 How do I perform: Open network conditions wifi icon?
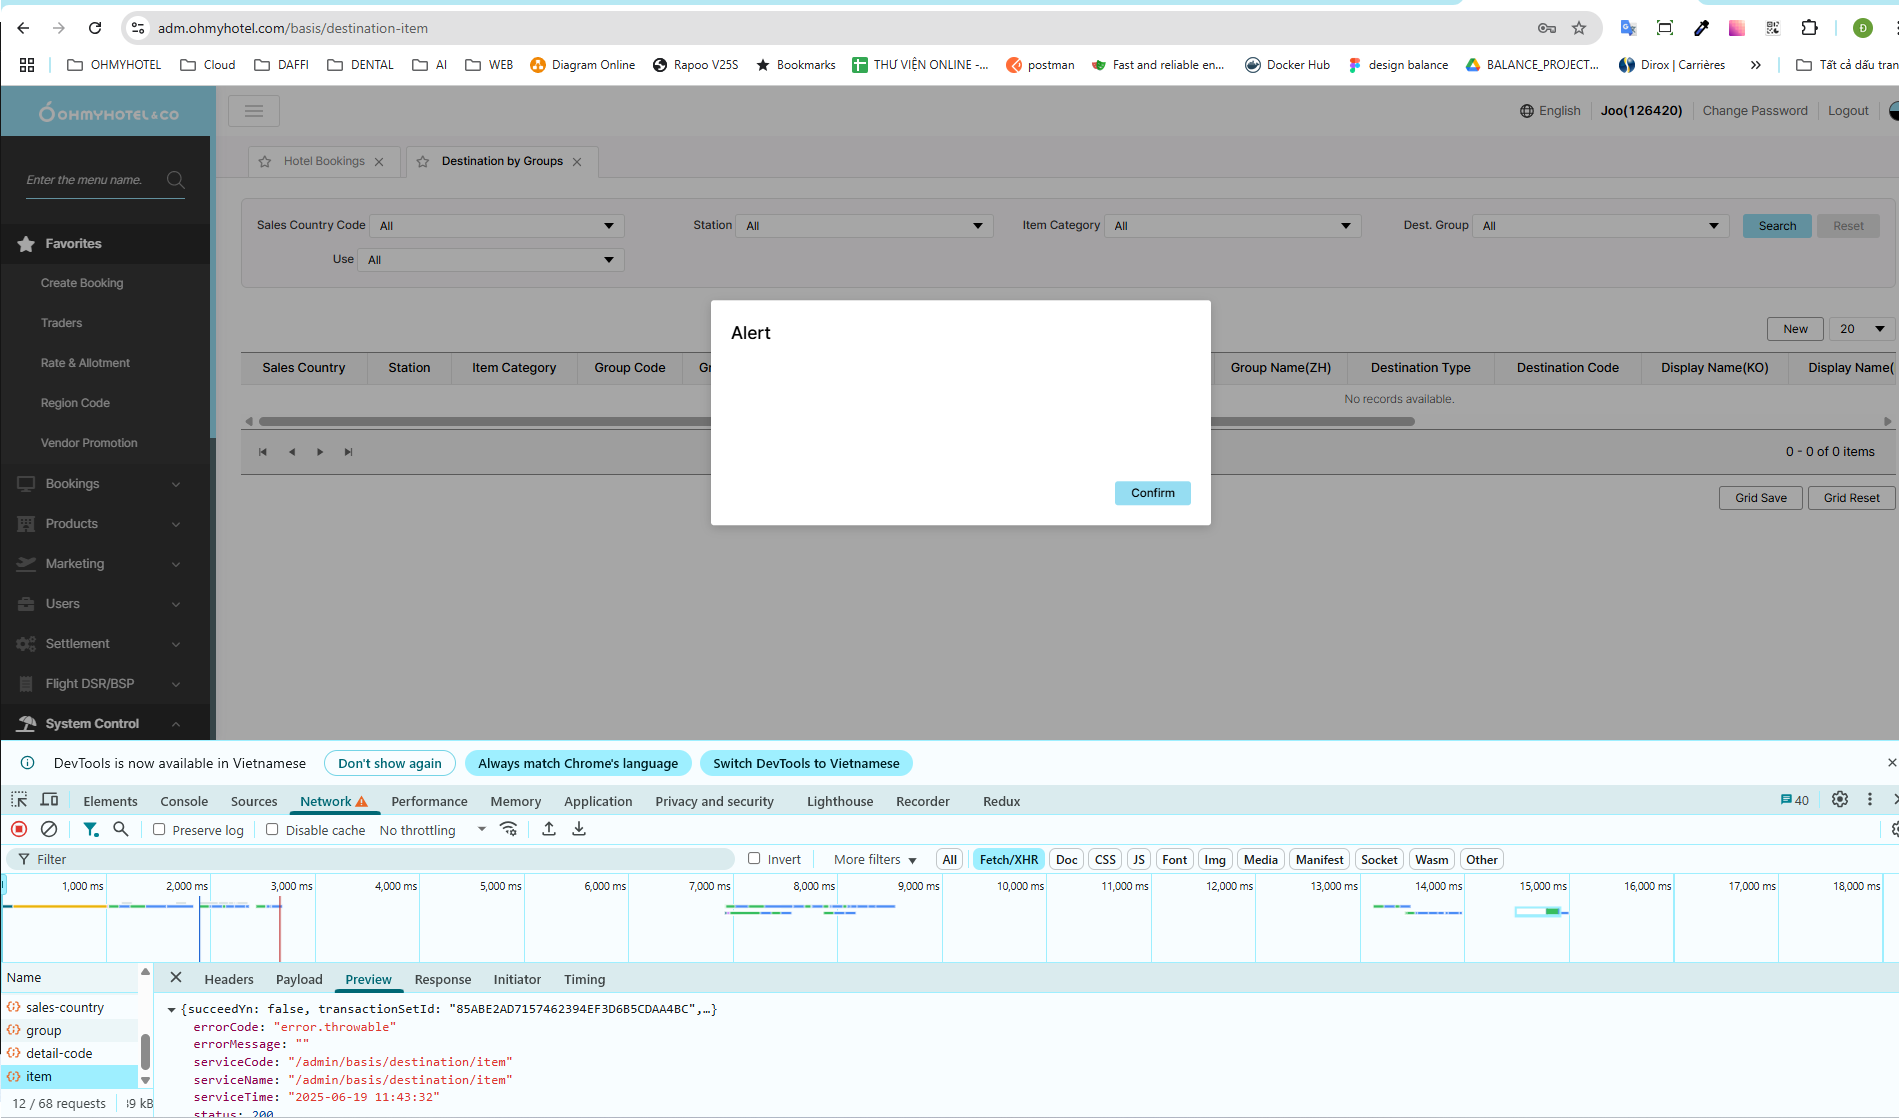509,829
